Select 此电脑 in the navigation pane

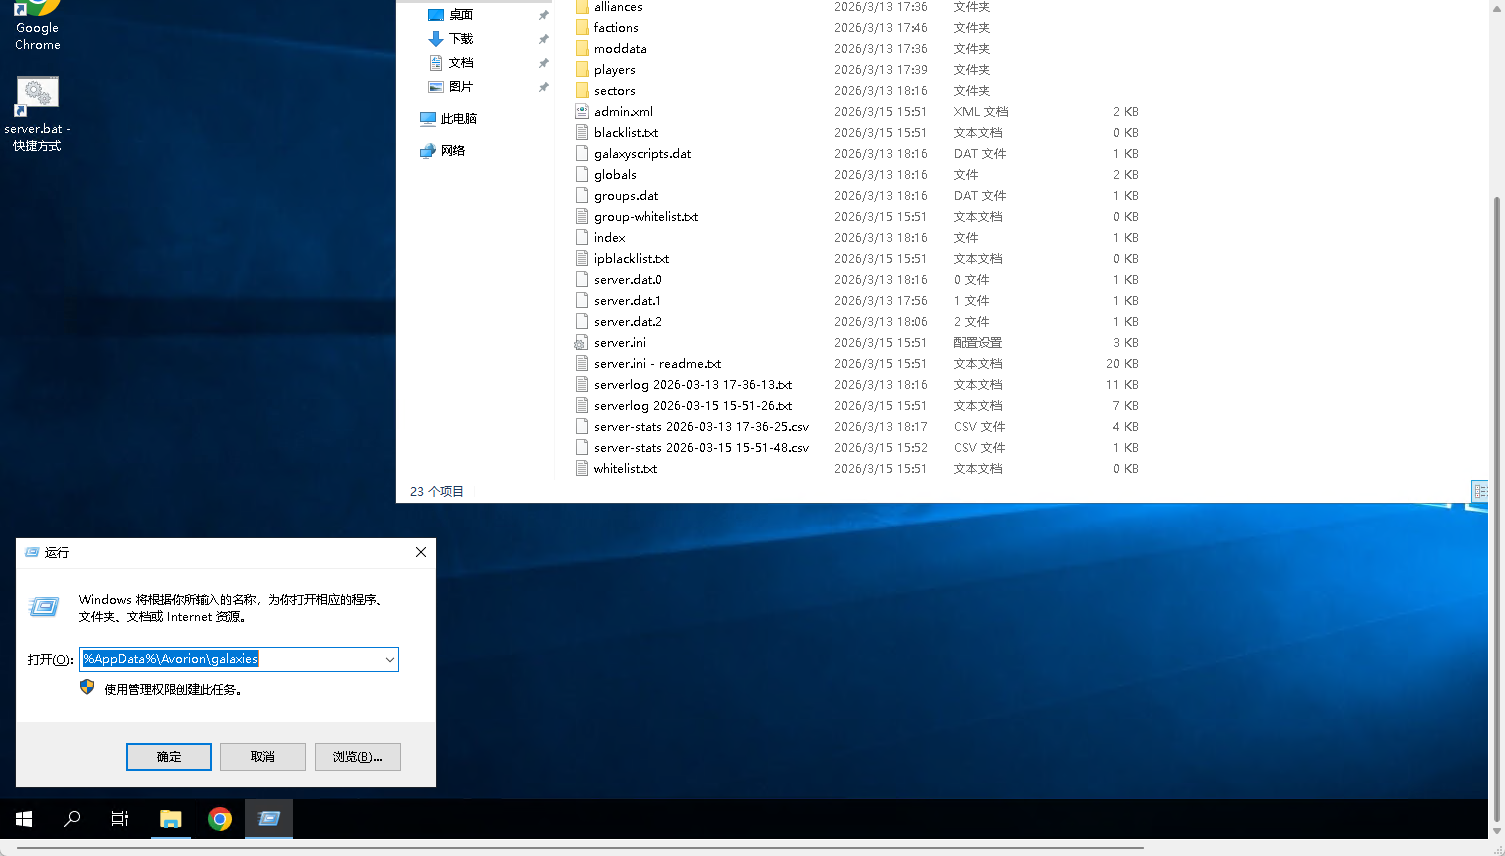(x=458, y=119)
